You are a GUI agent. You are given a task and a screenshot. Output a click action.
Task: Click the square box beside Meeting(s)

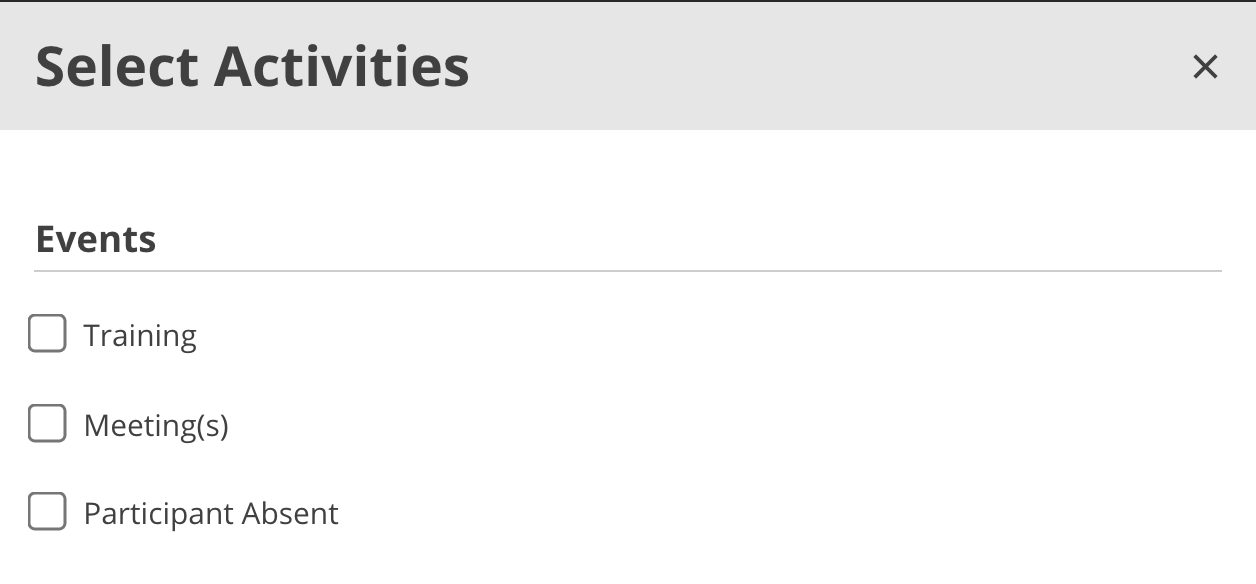(47, 424)
